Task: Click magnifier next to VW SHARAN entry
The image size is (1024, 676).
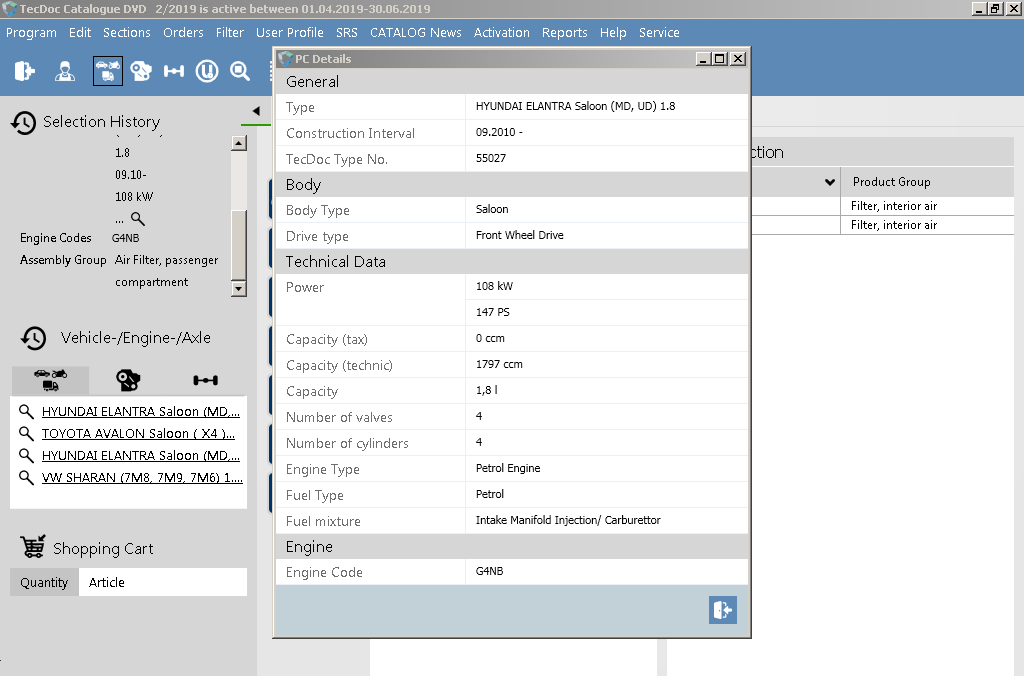Action: (x=26, y=477)
